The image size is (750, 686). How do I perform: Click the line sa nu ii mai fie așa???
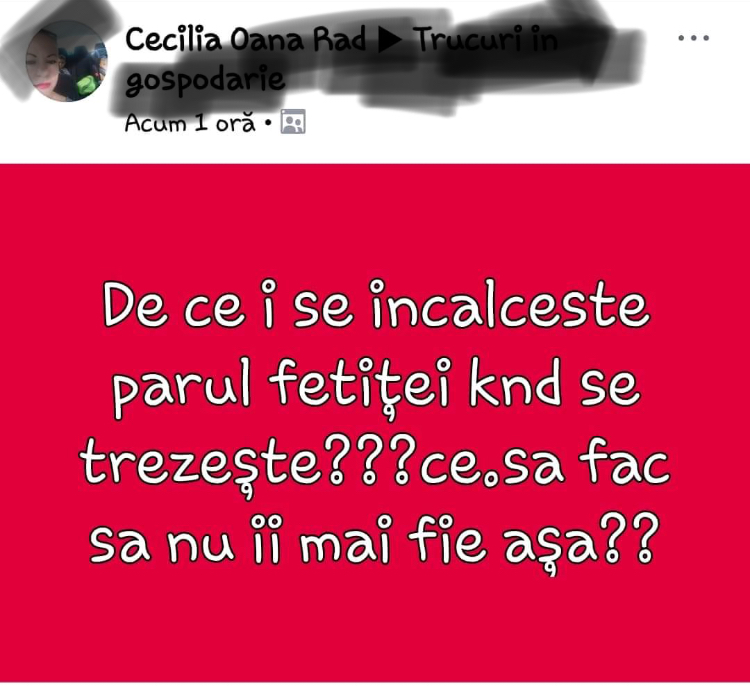click(x=375, y=541)
